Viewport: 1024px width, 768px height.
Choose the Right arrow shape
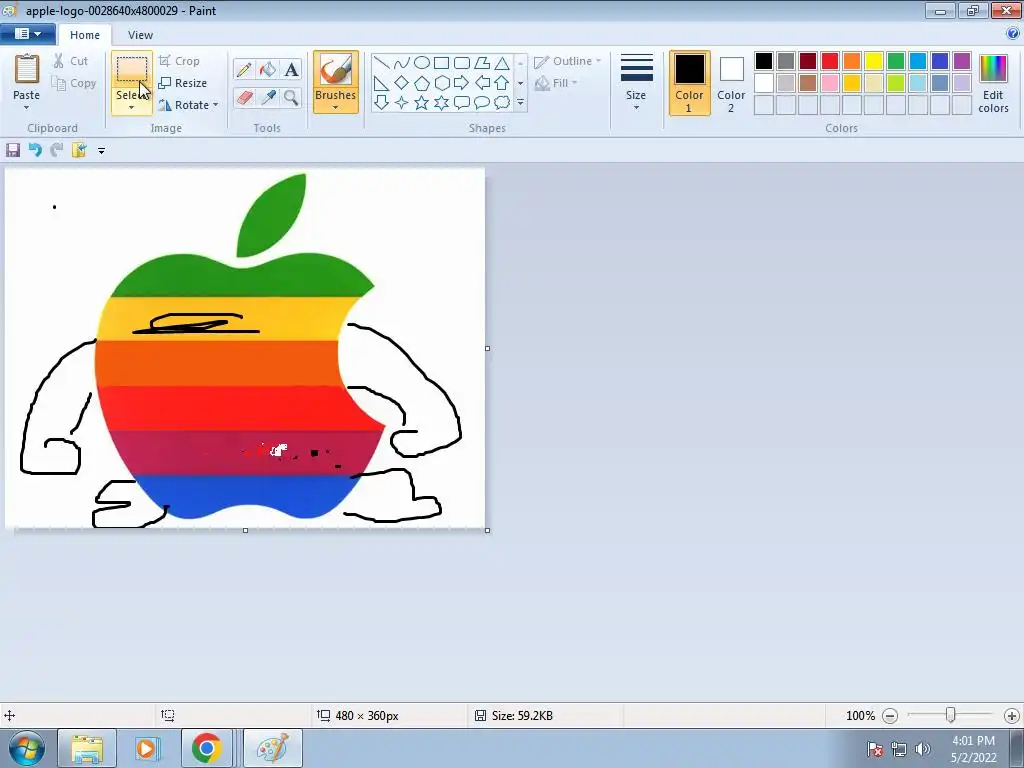click(462, 83)
